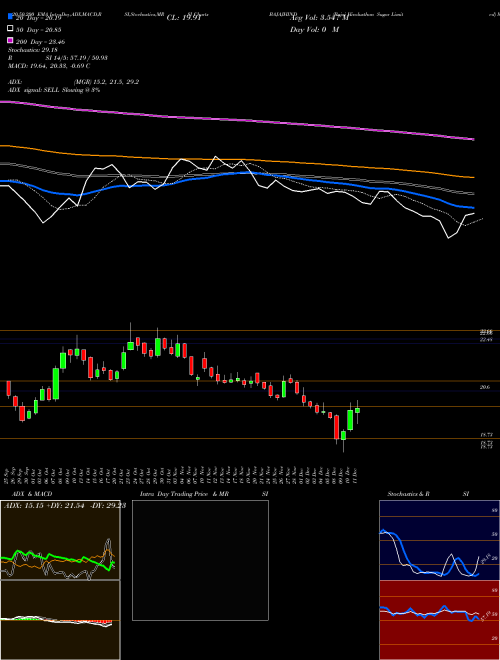Screen dimensions: 500x660
Task: Open the ADX indicator mini chart
Action: pos(60,540)
